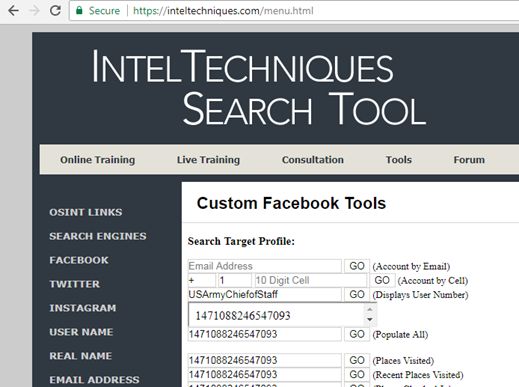Select the inteltechniques.com URL in address bar

click(223, 11)
